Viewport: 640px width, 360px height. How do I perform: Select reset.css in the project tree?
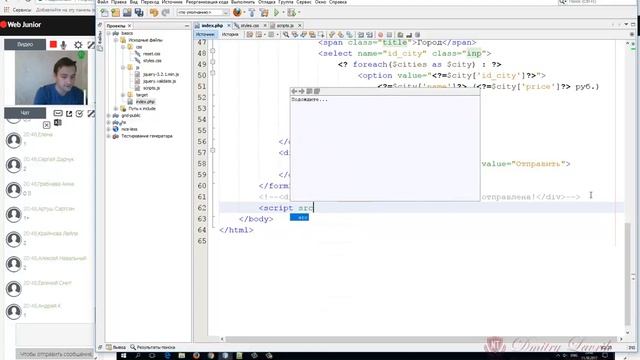tap(151, 54)
